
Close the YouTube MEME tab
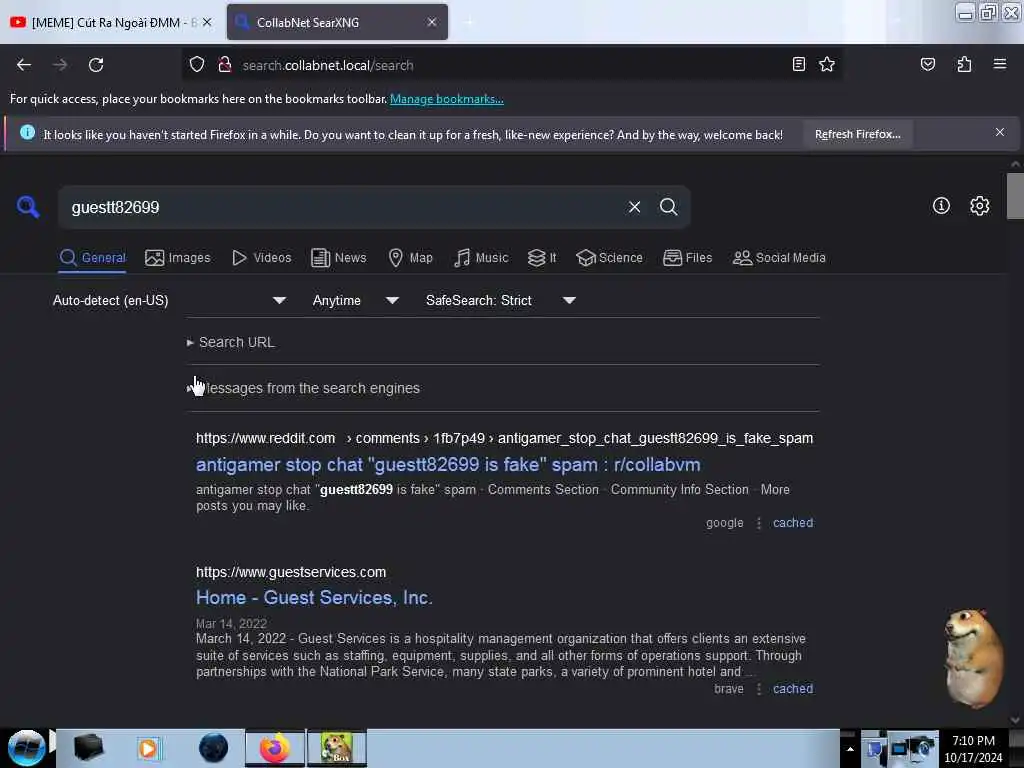coord(207,22)
